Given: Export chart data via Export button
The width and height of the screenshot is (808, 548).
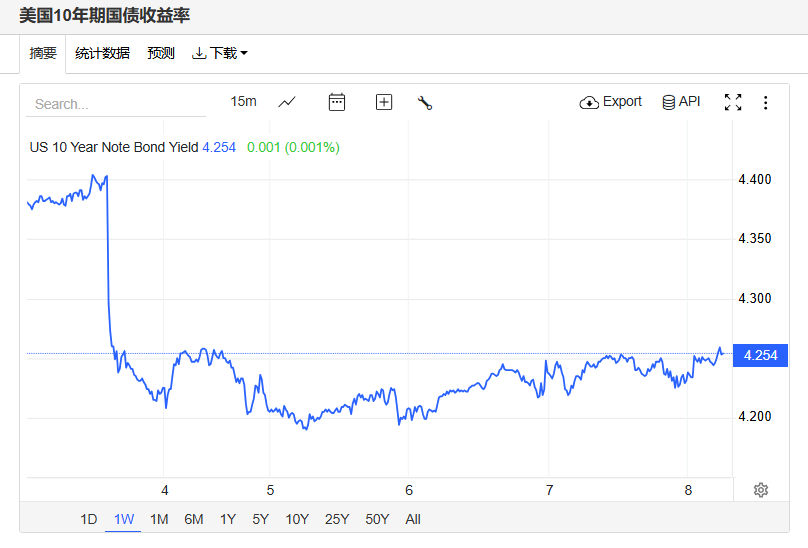Looking at the screenshot, I should pyautogui.click(x=611, y=102).
